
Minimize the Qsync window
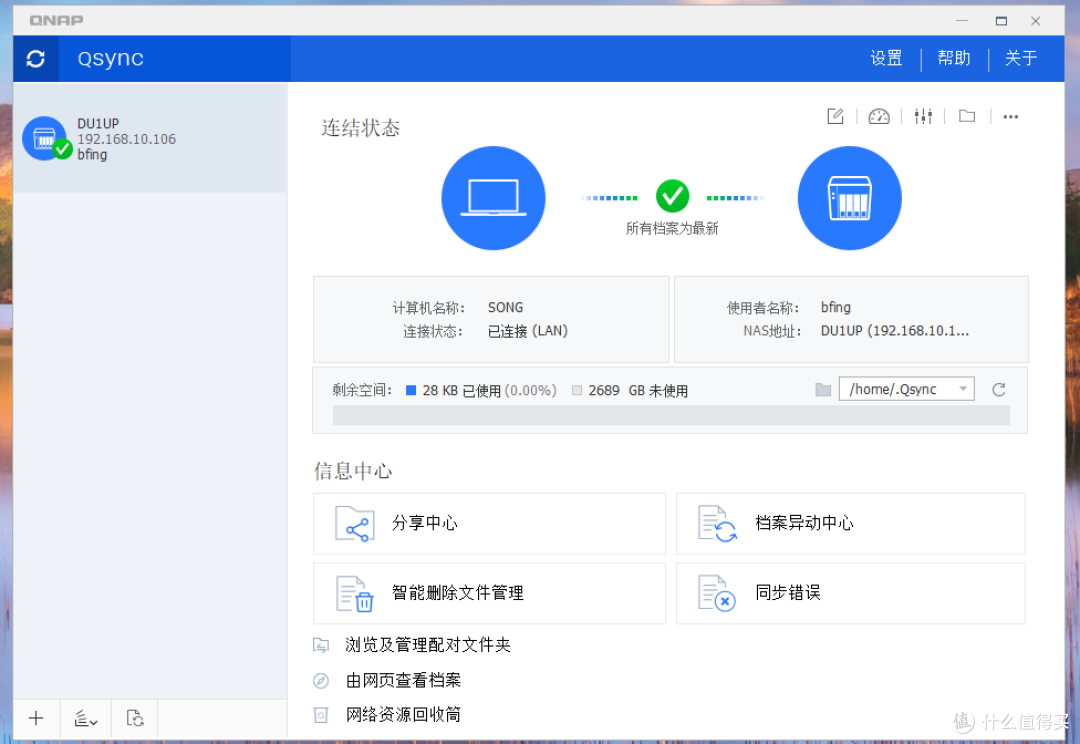click(962, 21)
